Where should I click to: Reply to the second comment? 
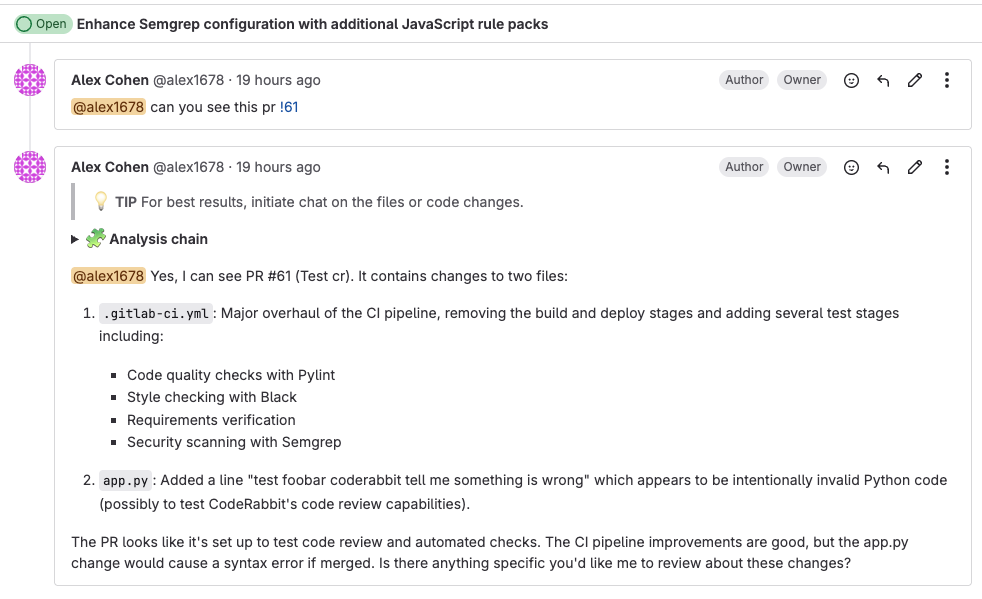883,167
